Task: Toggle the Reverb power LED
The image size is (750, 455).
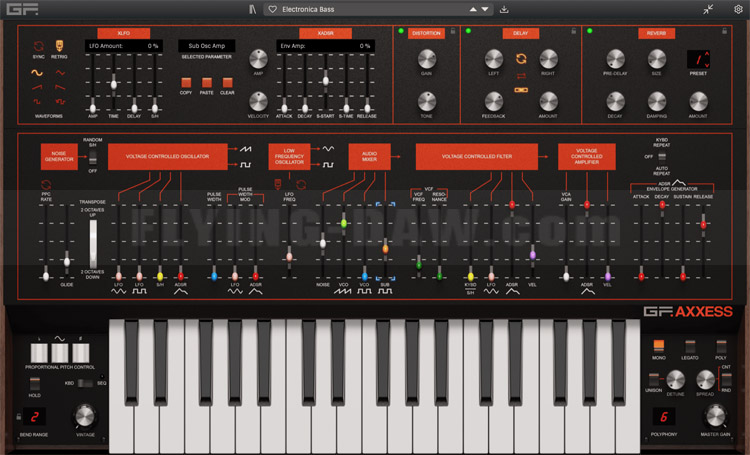Action: click(x=590, y=31)
